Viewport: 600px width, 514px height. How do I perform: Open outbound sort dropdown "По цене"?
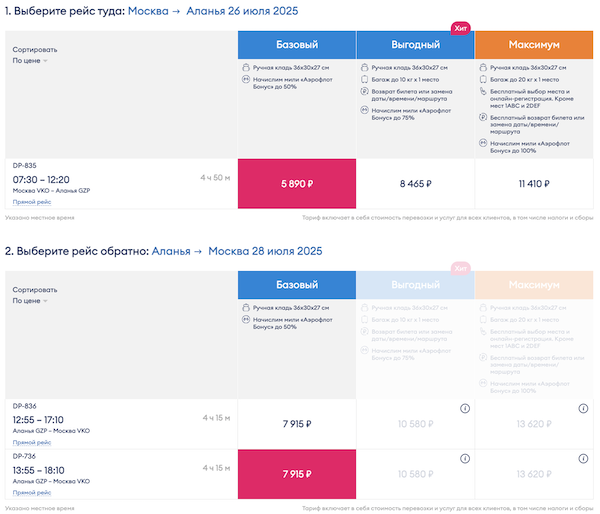coord(30,61)
